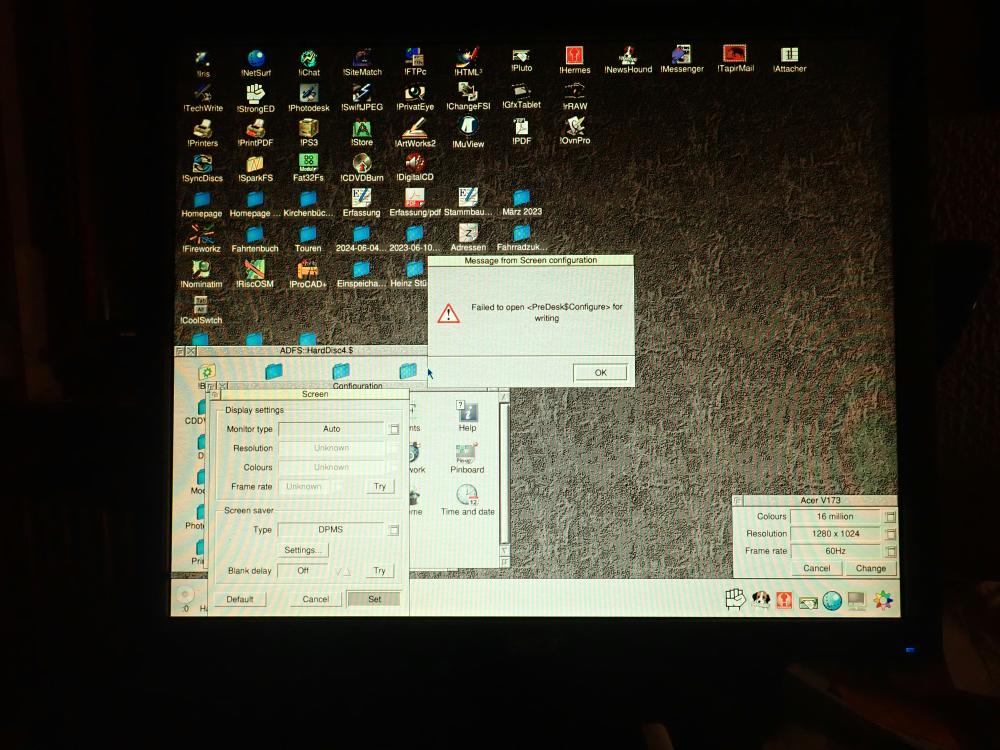Click the NetSurf globe on icon bar
1000x750 pixels.
pyautogui.click(x=832, y=600)
